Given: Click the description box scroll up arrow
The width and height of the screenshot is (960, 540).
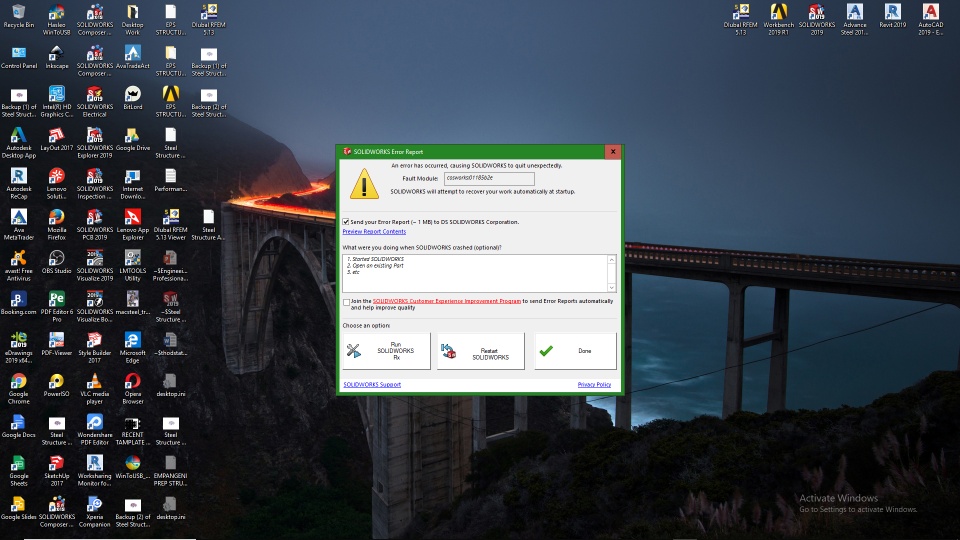Looking at the screenshot, I should coord(611,260).
